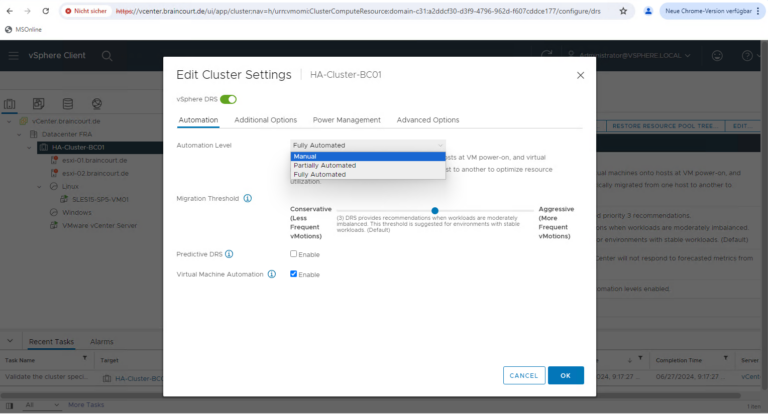Image resolution: width=768 pixels, height=414 pixels.
Task: Choose Manual automation level
Action: coord(368,156)
